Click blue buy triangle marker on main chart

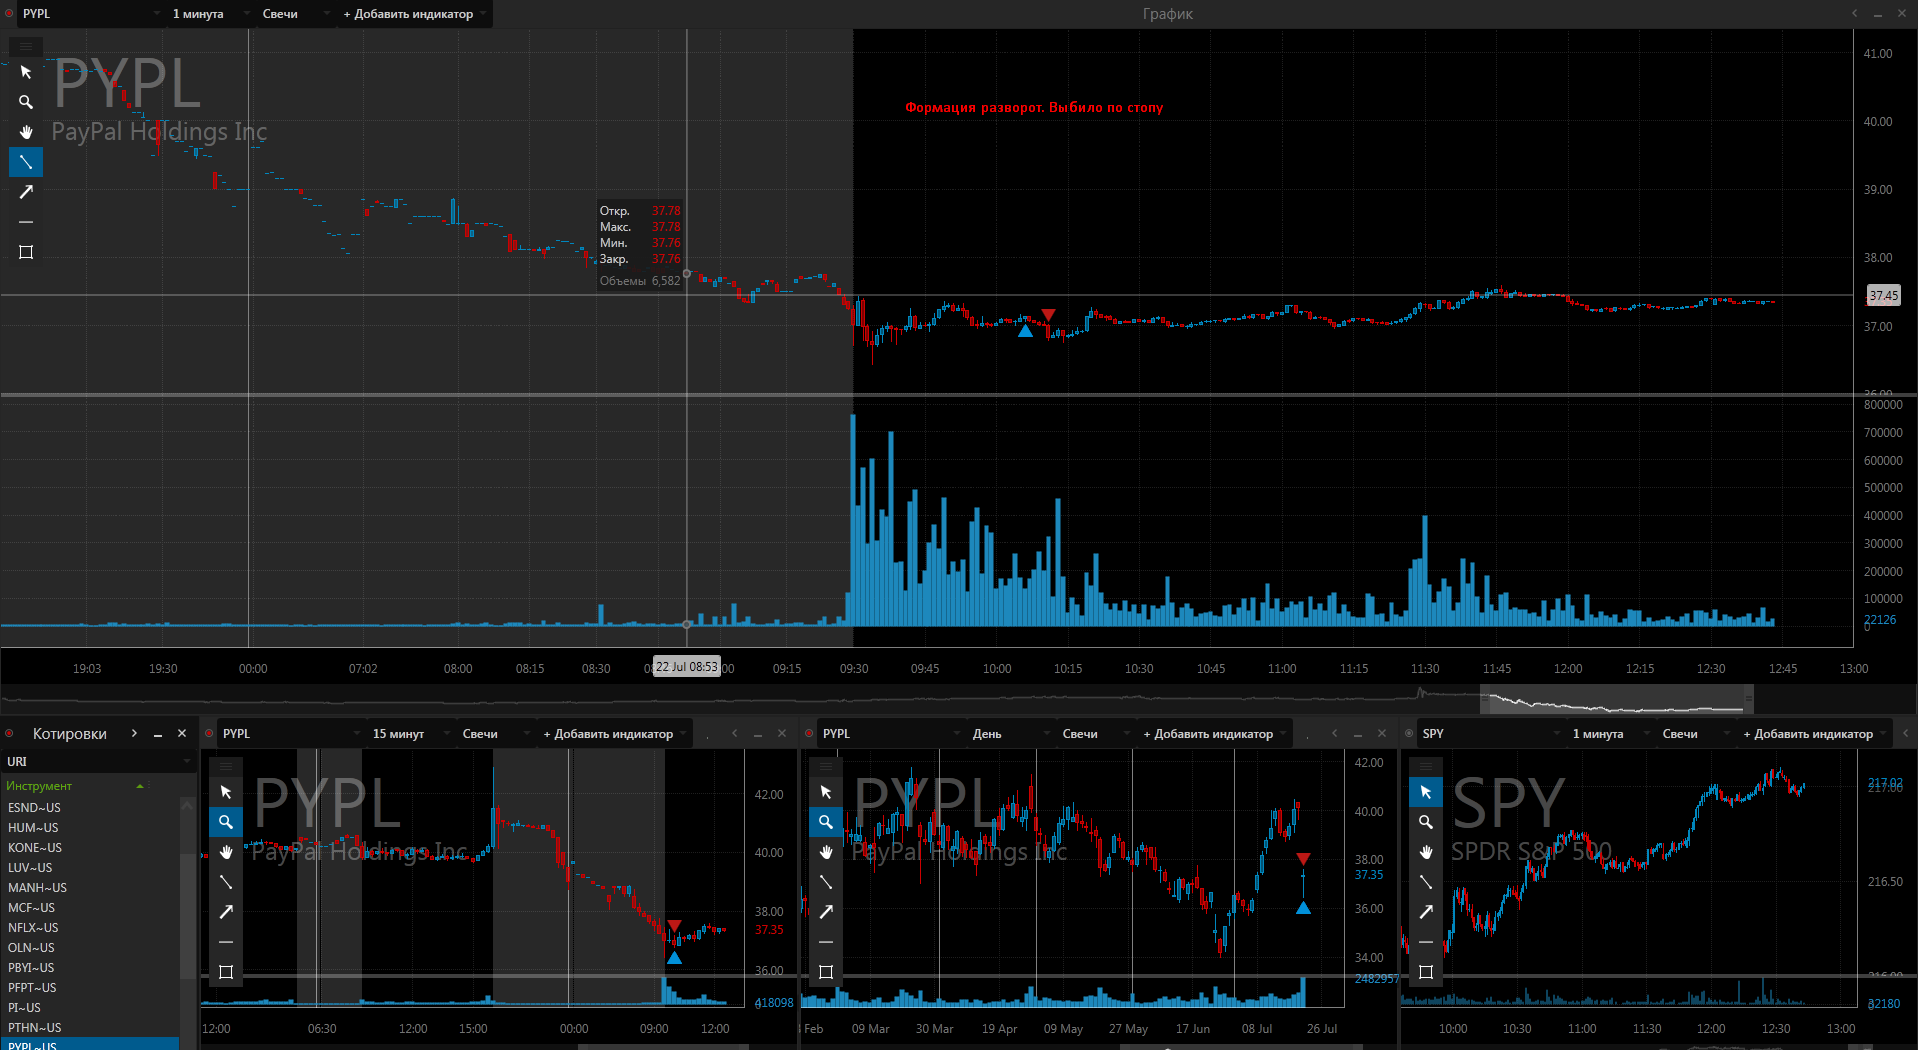pyautogui.click(x=1025, y=330)
